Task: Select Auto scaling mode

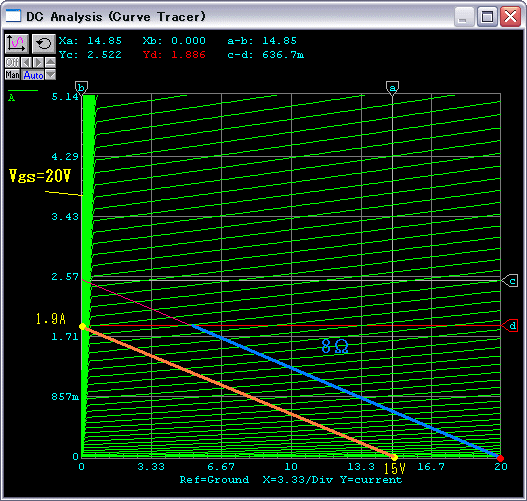Action: click(x=33, y=75)
